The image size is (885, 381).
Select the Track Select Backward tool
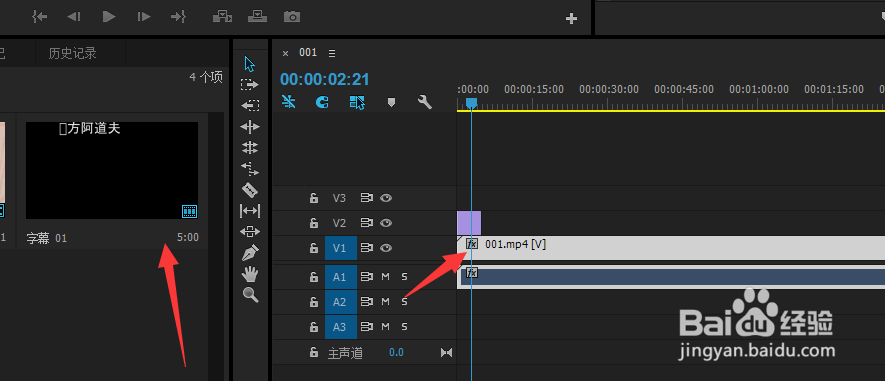point(249,106)
